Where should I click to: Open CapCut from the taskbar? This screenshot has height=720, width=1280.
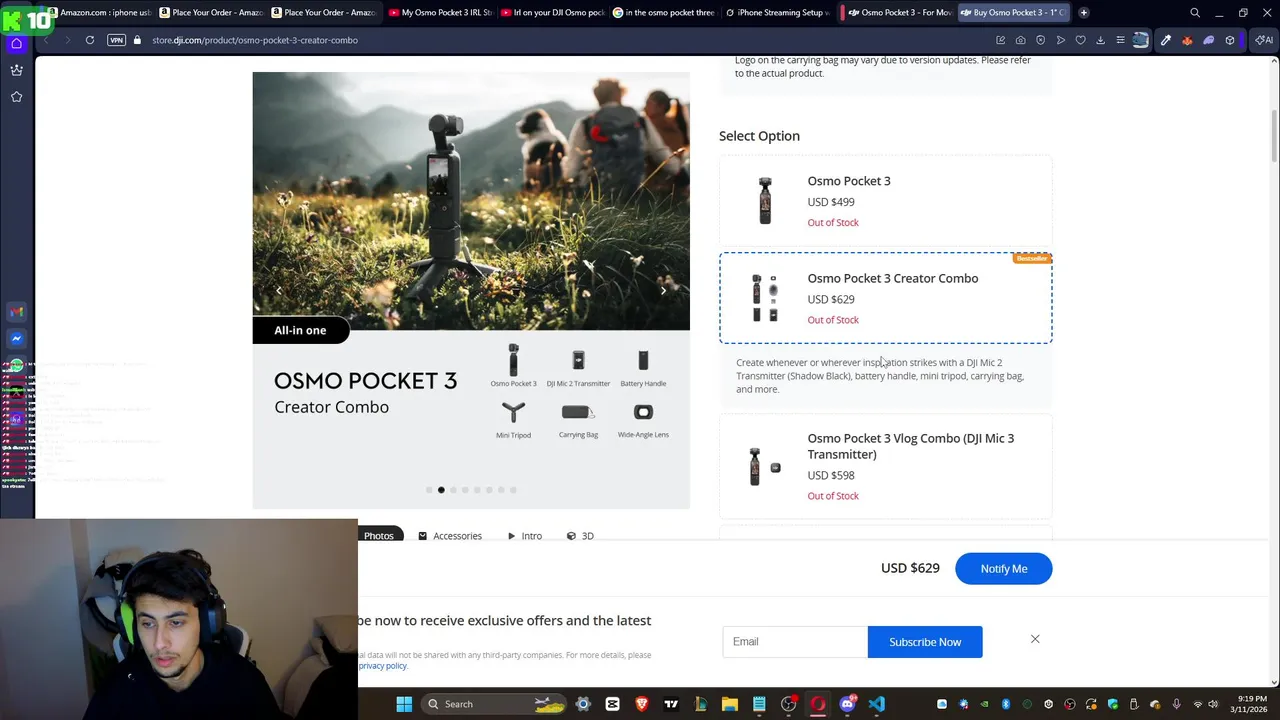click(612, 704)
